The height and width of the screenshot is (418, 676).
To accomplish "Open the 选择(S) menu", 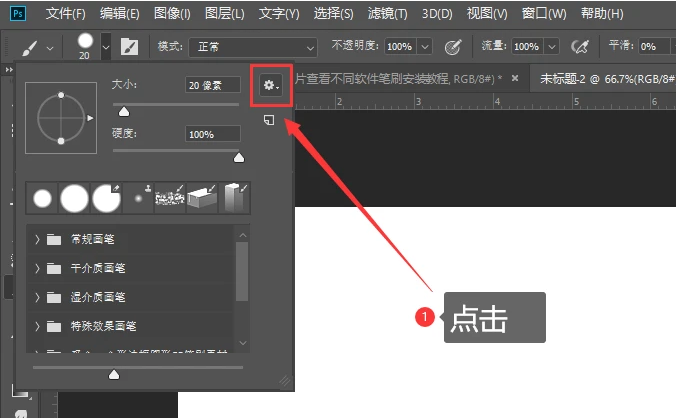I will (333, 14).
